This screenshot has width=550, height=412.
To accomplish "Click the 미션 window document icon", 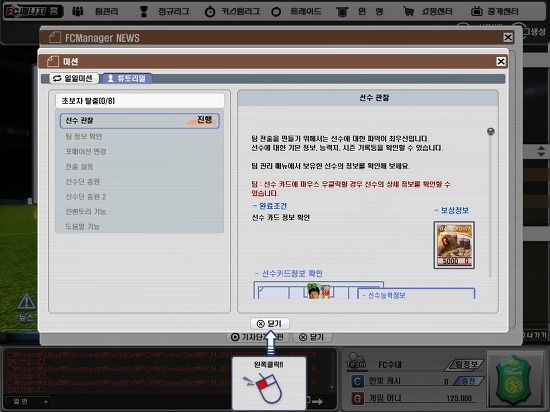I will tap(53, 62).
